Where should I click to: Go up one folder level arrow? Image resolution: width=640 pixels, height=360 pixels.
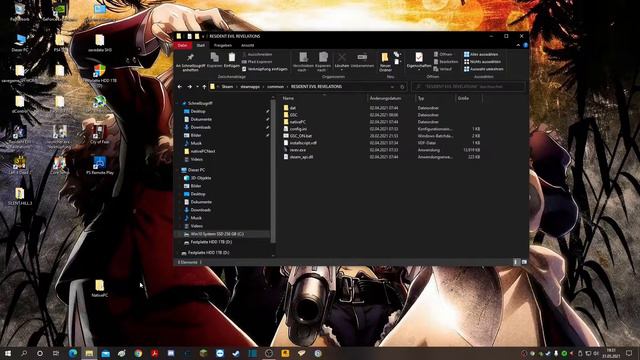(x=204, y=87)
